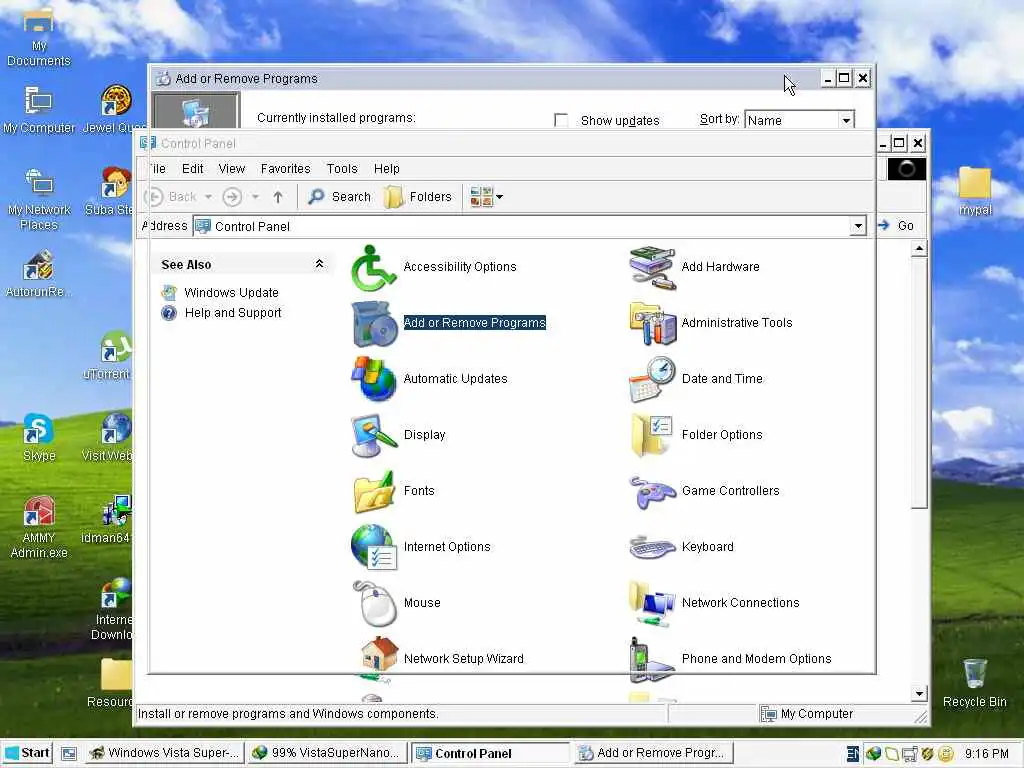Click the language indicator in system tray
Image resolution: width=1024 pixels, height=768 pixels.
[852, 754]
